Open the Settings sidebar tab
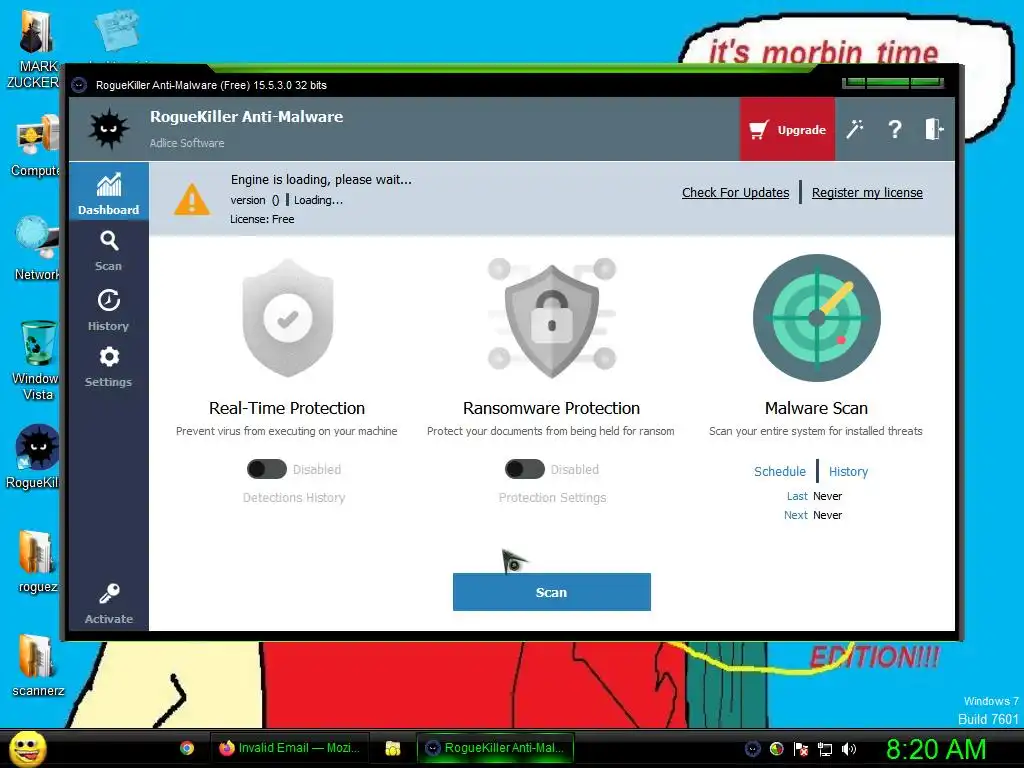The image size is (1024, 768). pos(108,367)
